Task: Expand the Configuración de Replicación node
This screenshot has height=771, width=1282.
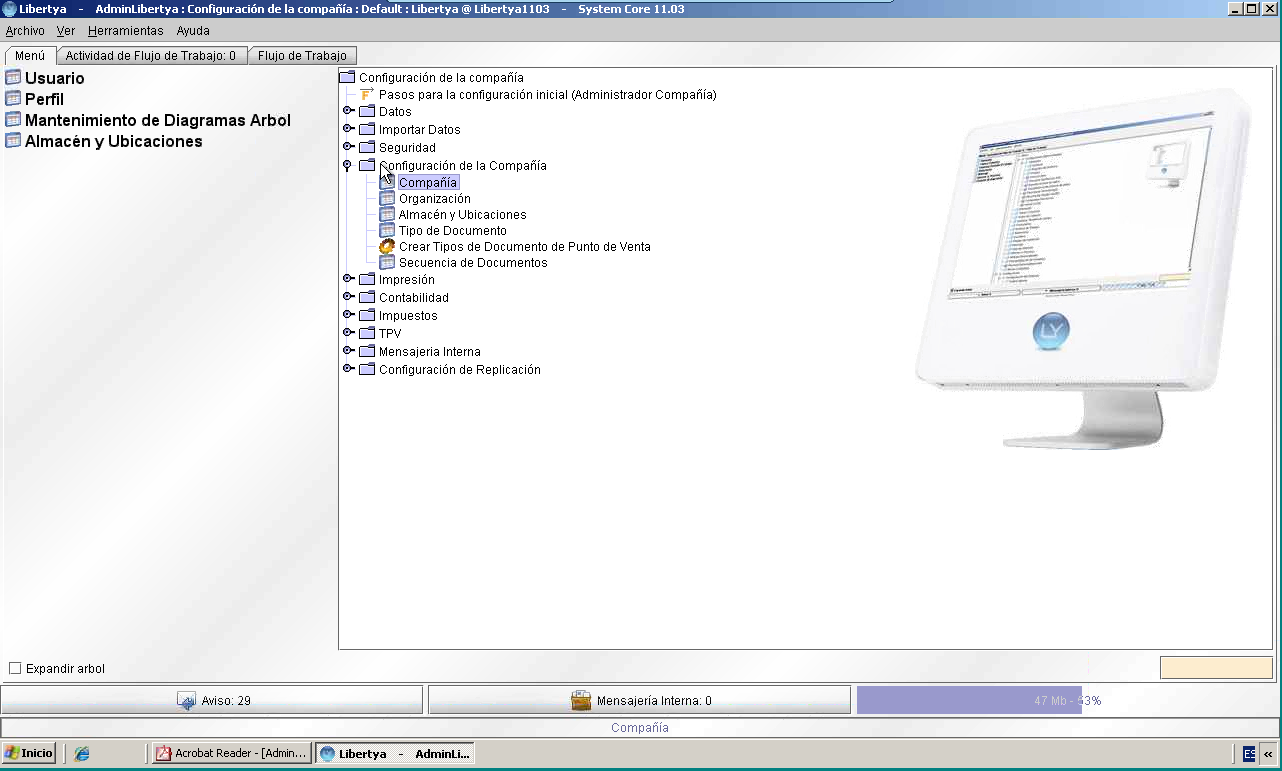Action: pos(348,369)
